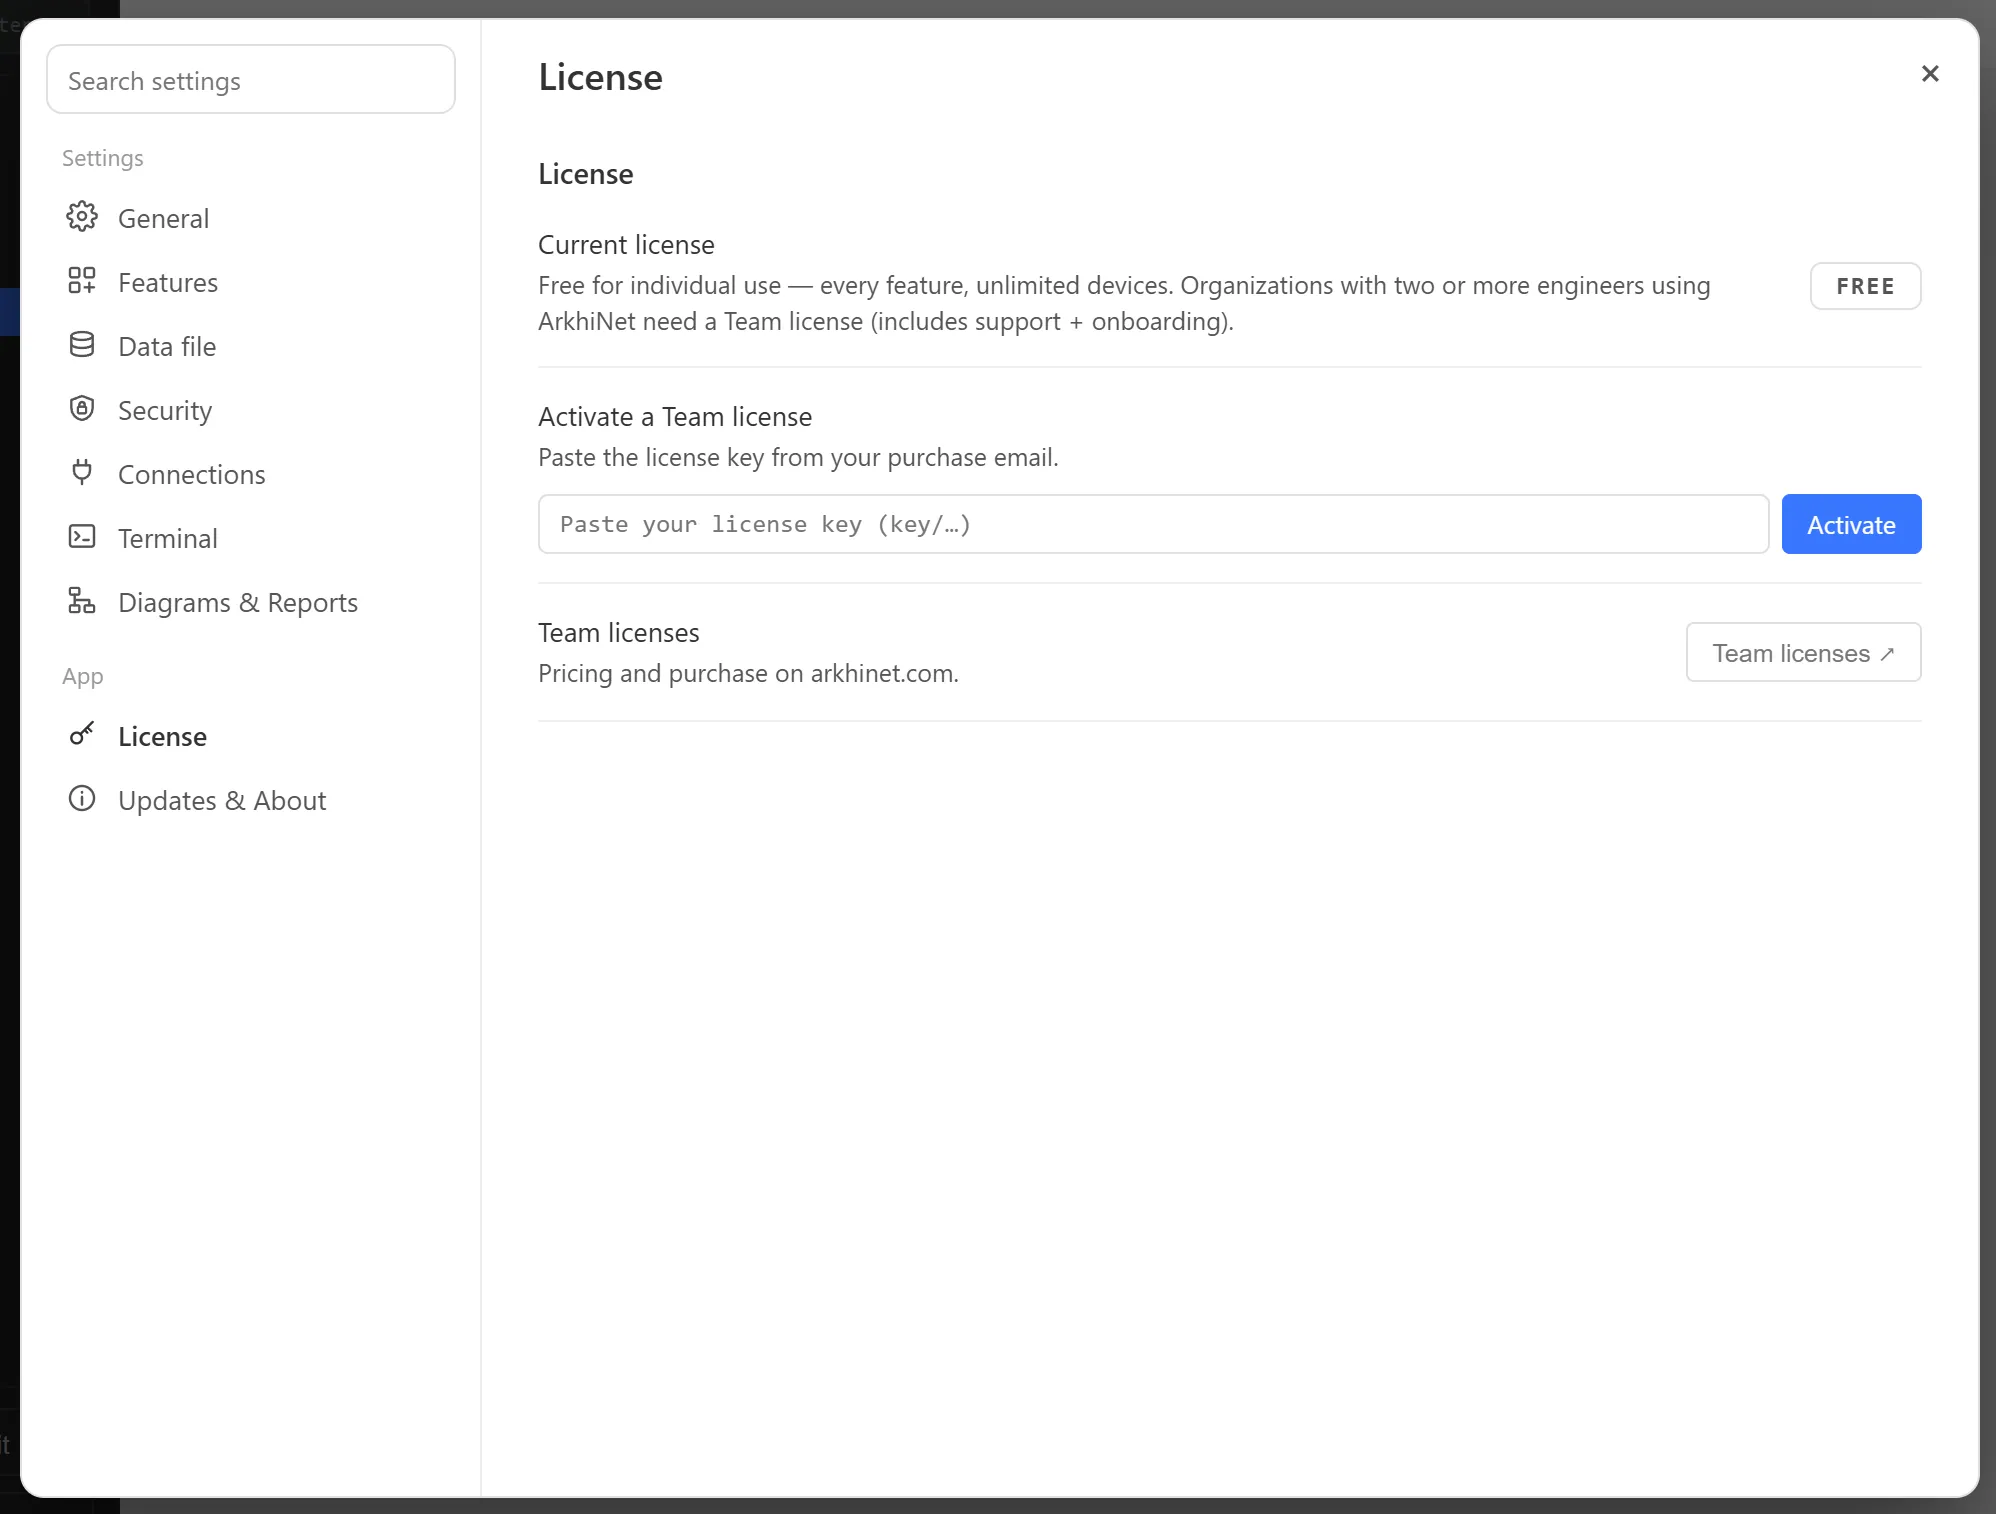The height and width of the screenshot is (1514, 1996).
Task: Open the General settings section
Action: [250, 218]
